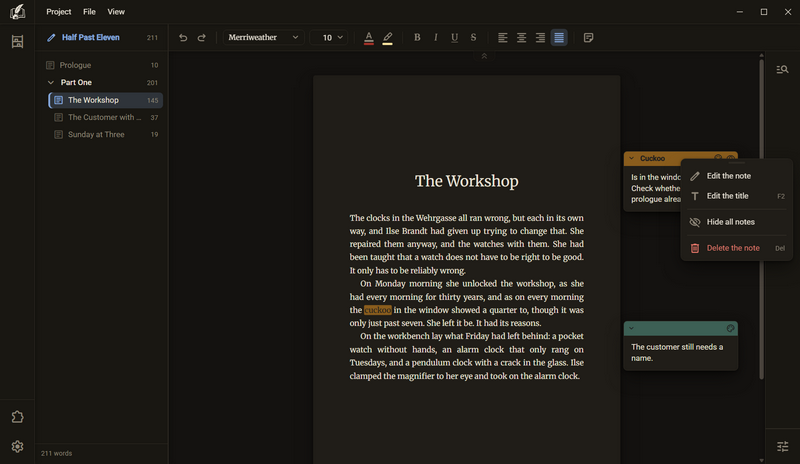Maximize the application window
Screen dimensions: 800x464
(x=764, y=12)
